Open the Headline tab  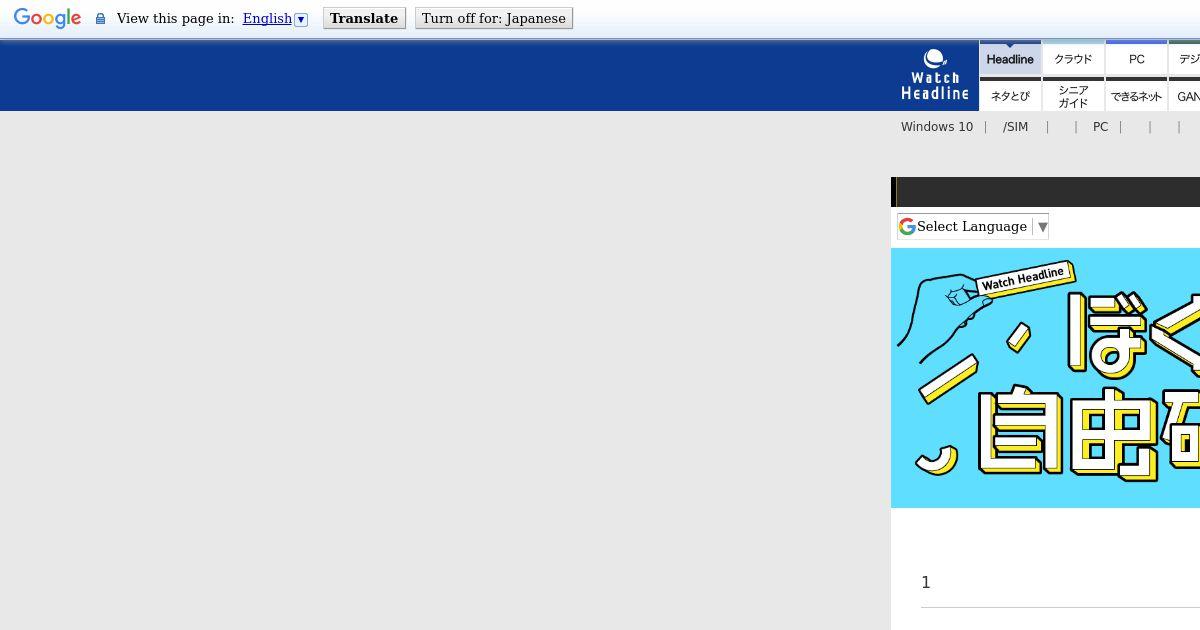click(1010, 58)
